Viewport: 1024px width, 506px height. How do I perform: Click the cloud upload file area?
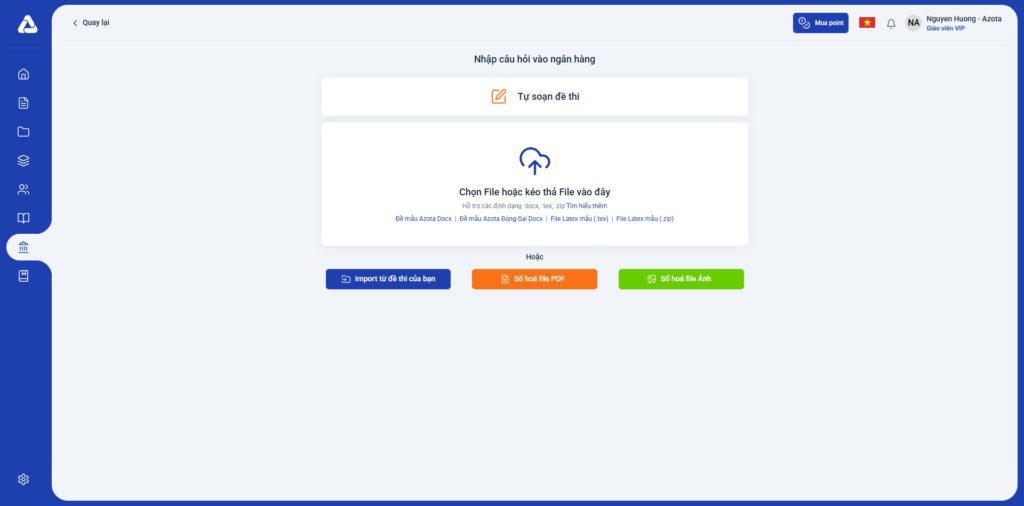535,160
